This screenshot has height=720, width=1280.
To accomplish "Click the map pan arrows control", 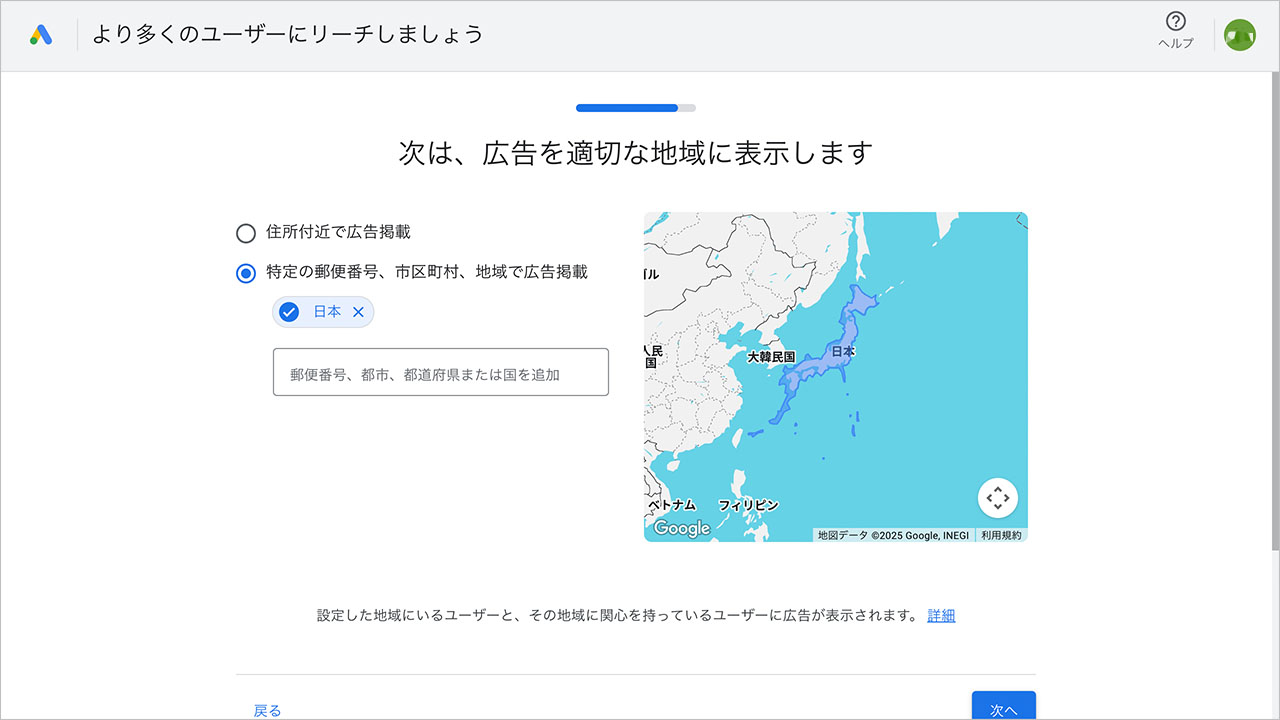I will click(997, 497).
